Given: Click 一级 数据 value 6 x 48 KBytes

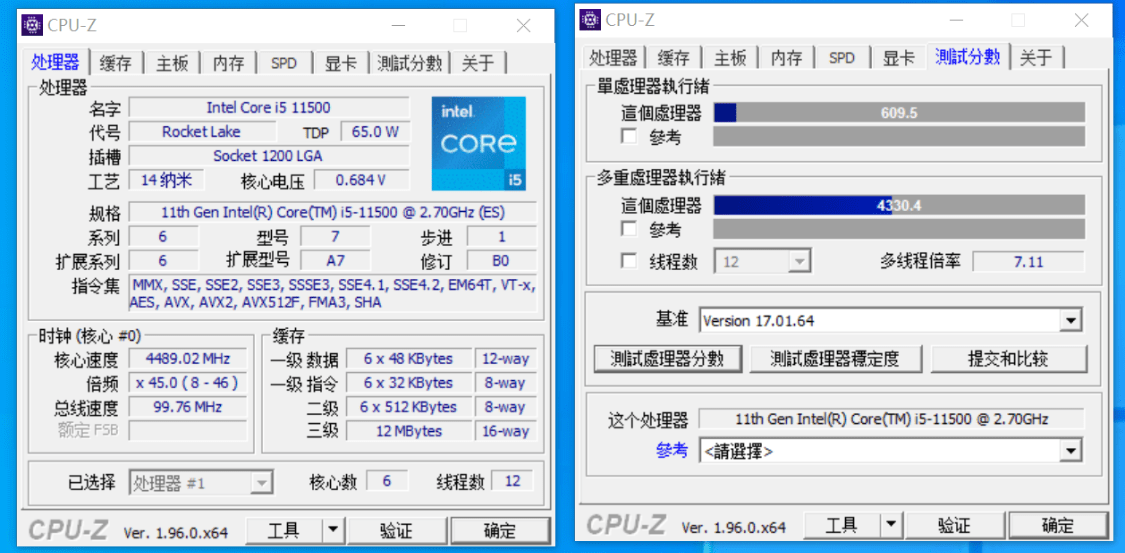Looking at the screenshot, I should pyautogui.click(x=409, y=359).
